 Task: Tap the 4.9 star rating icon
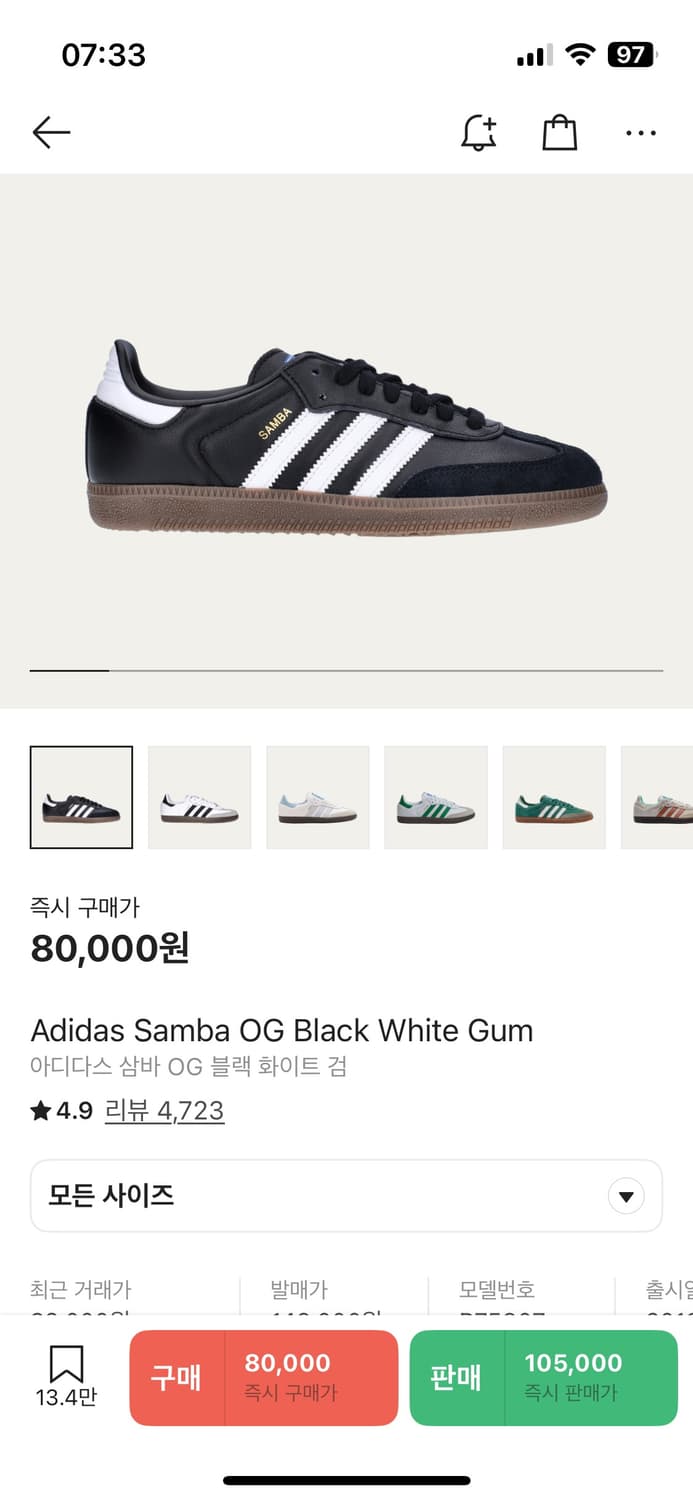point(41,1111)
